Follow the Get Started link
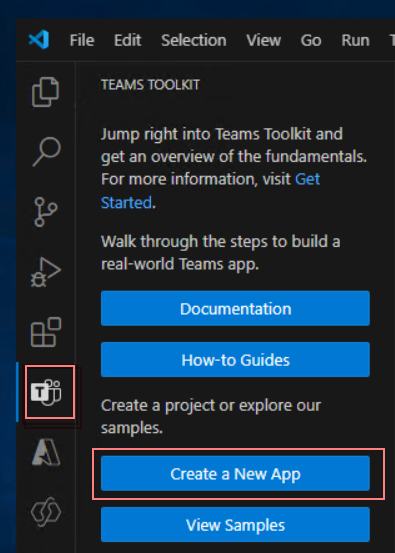The height and width of the screenshot is (553, 395). pyautogui.click(x=308, y=179)
